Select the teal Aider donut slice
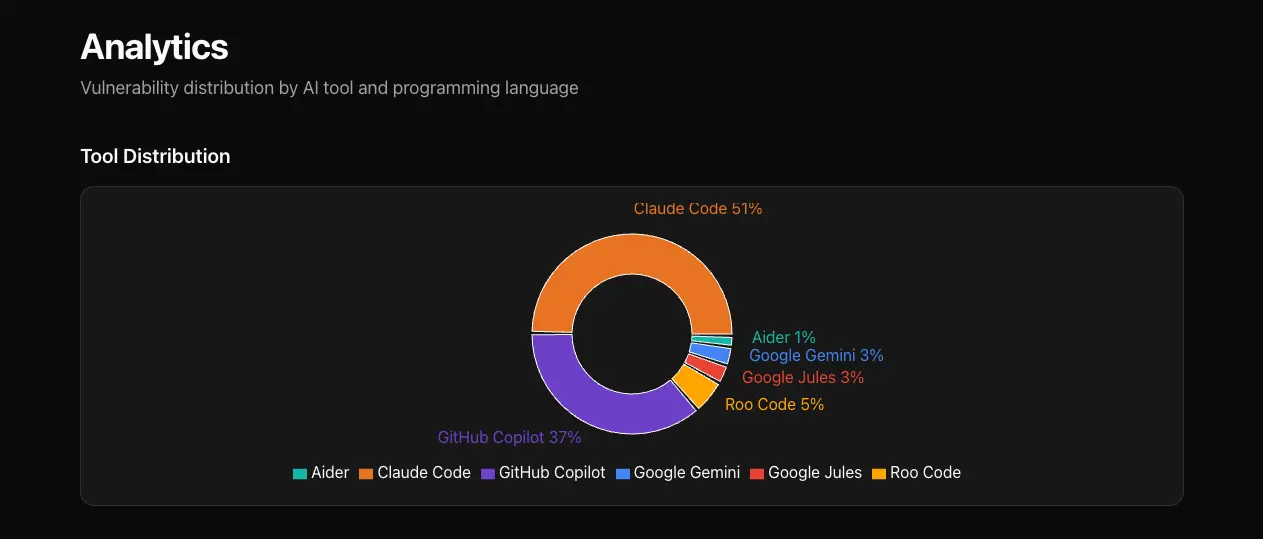The height and width of the screenshot is (539, 1263). pyautogui.click(x=712, y=341)
